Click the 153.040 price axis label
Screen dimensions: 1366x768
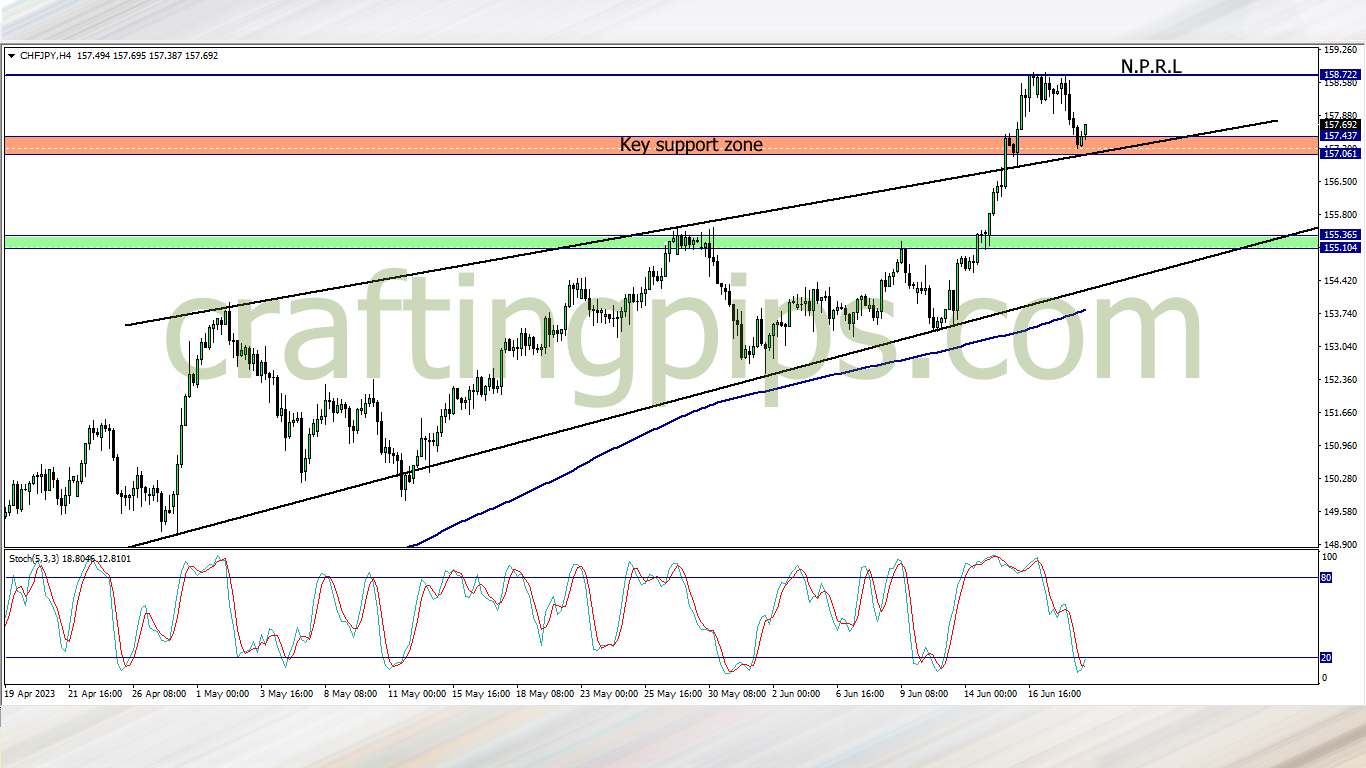[1341, 347]
